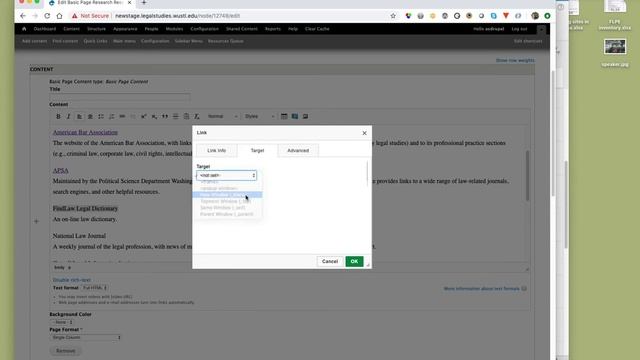Open Reports in admin menu
Screen dimensions: 640x360
click(x=273, y=29)
